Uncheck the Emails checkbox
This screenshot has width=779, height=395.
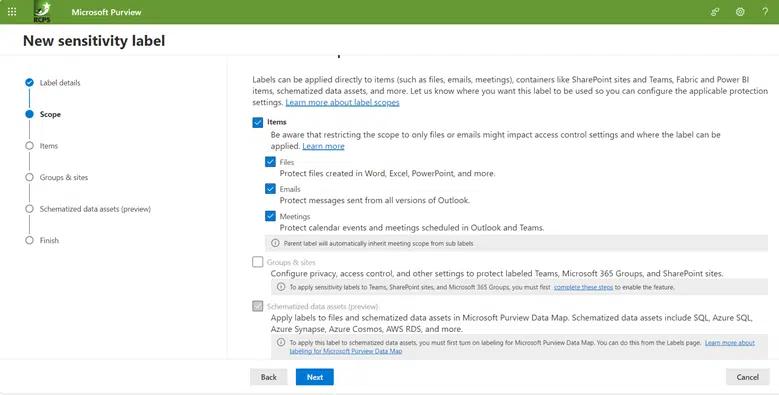coord(270,189)
